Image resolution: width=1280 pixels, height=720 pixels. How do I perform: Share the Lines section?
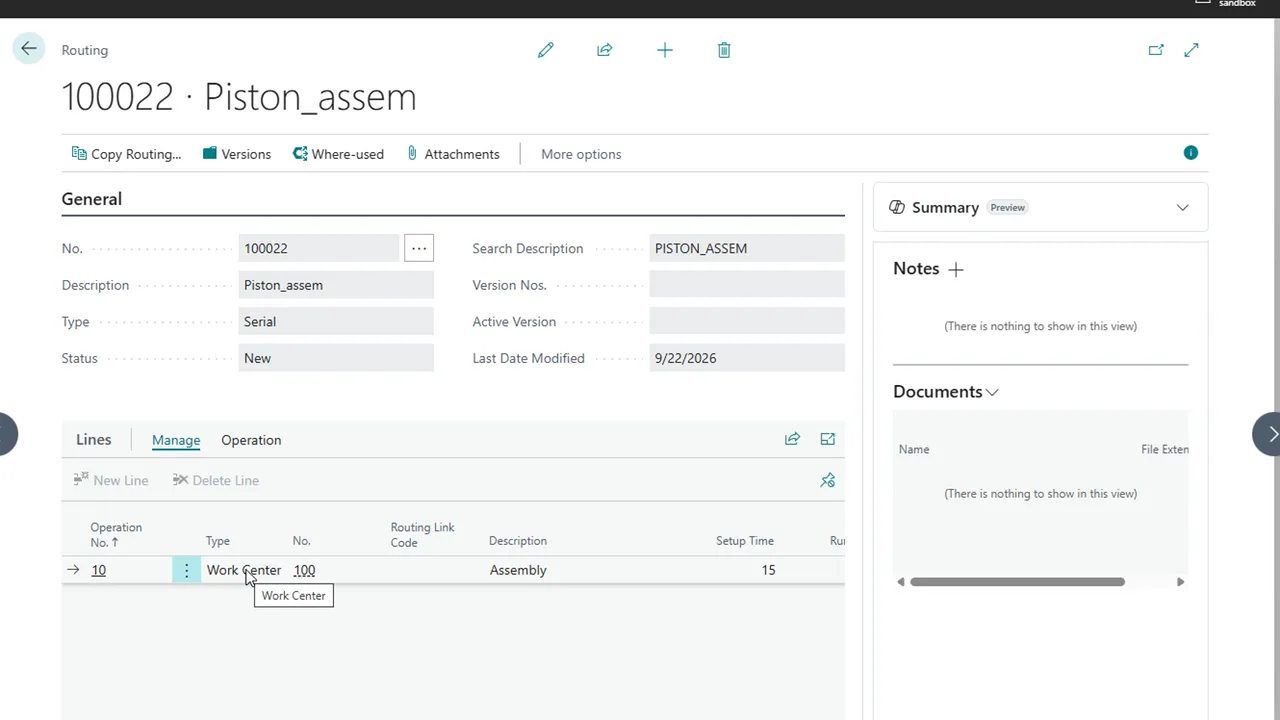792,439
